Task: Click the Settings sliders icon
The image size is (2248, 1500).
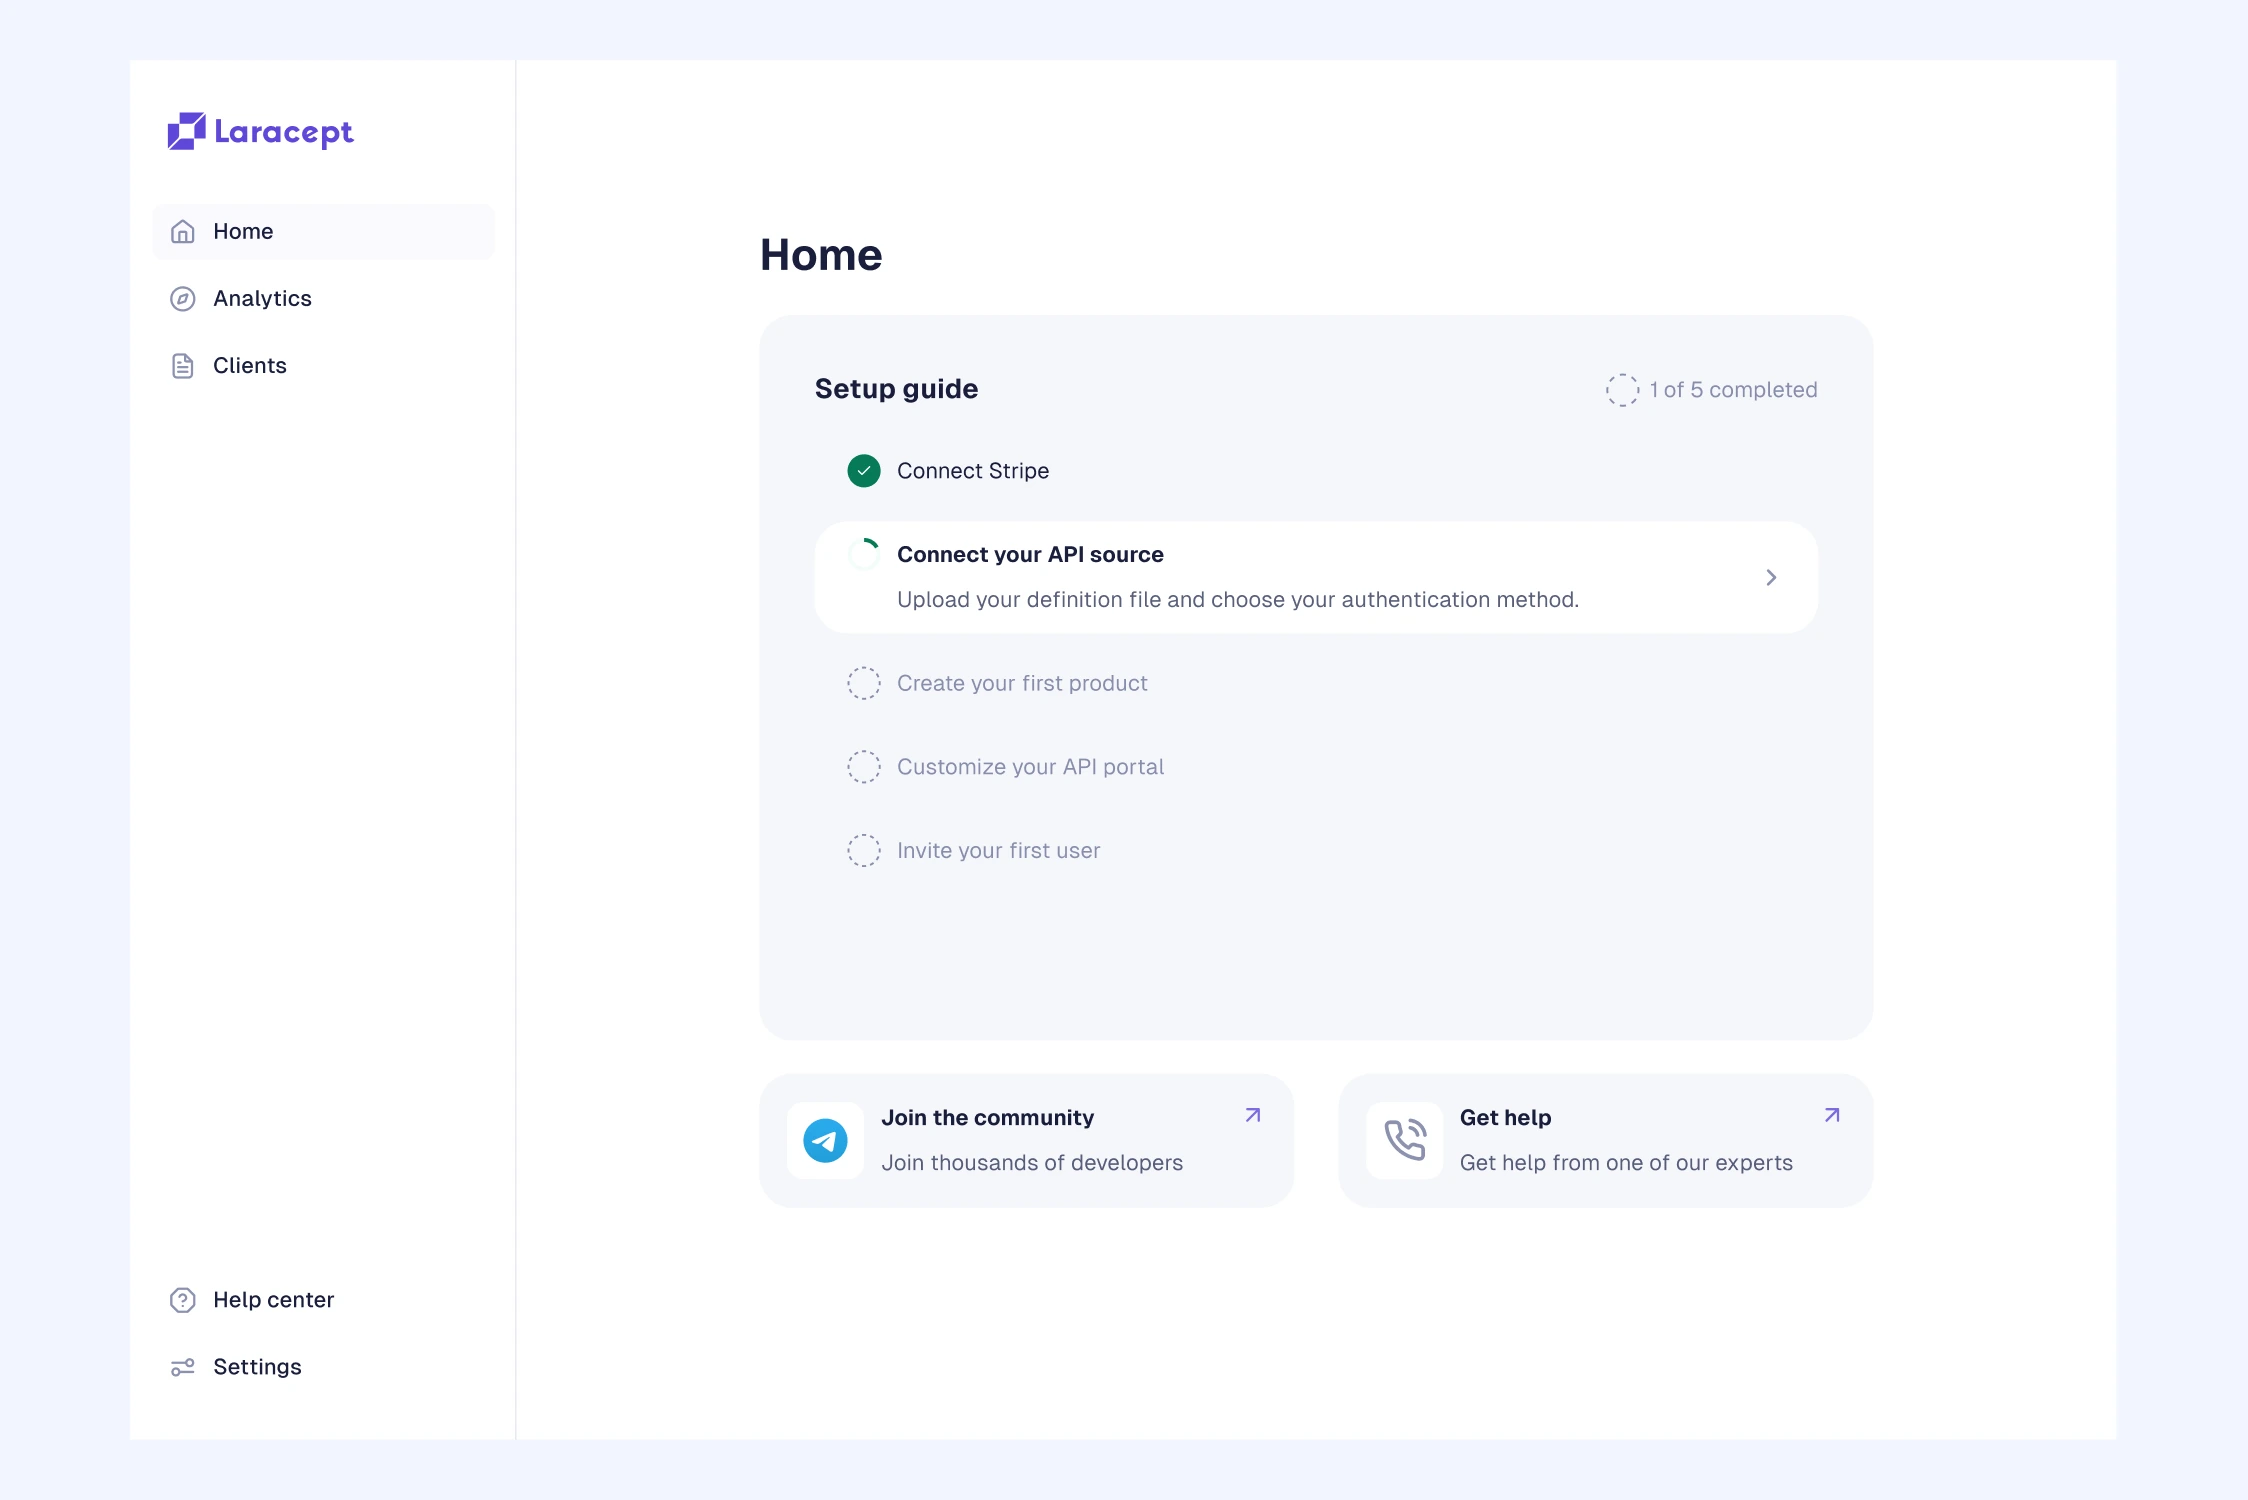Action: coord(183,1367)
